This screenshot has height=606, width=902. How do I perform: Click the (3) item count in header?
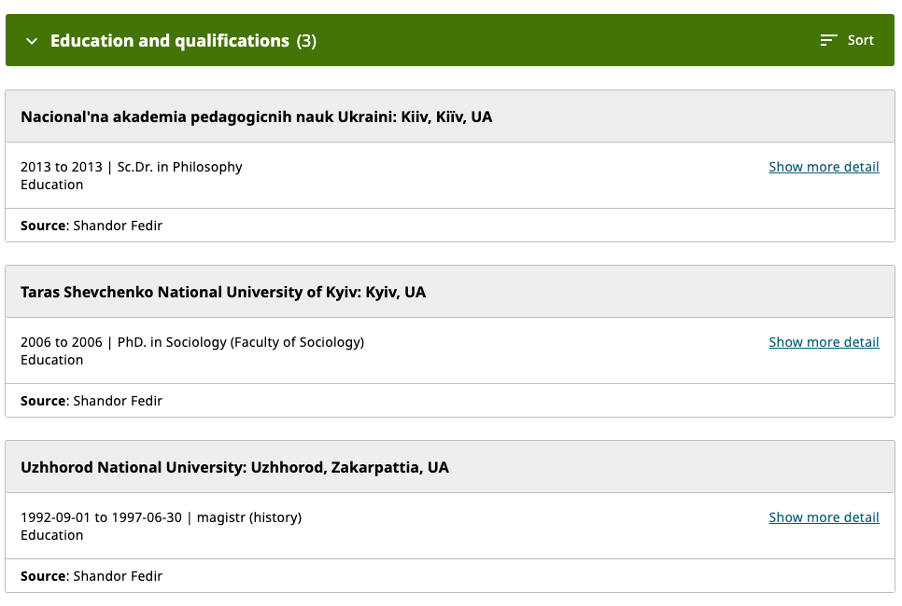(x=306, y=41)
